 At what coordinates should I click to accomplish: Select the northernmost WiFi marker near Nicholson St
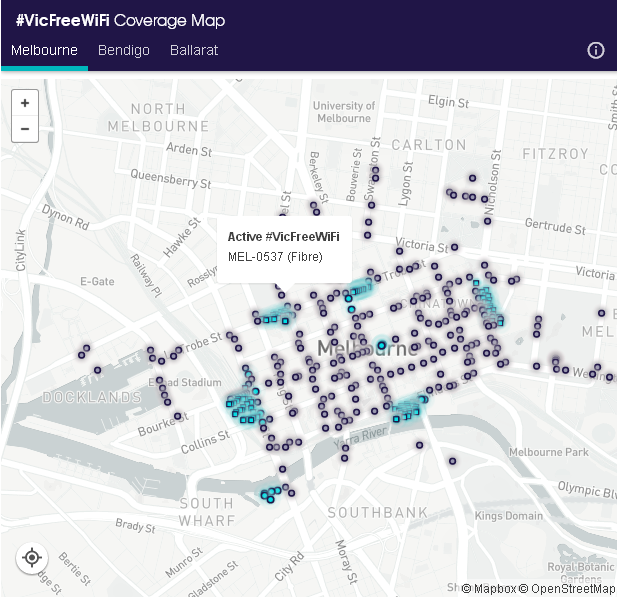pyautogui.click(x=473, y=178)
